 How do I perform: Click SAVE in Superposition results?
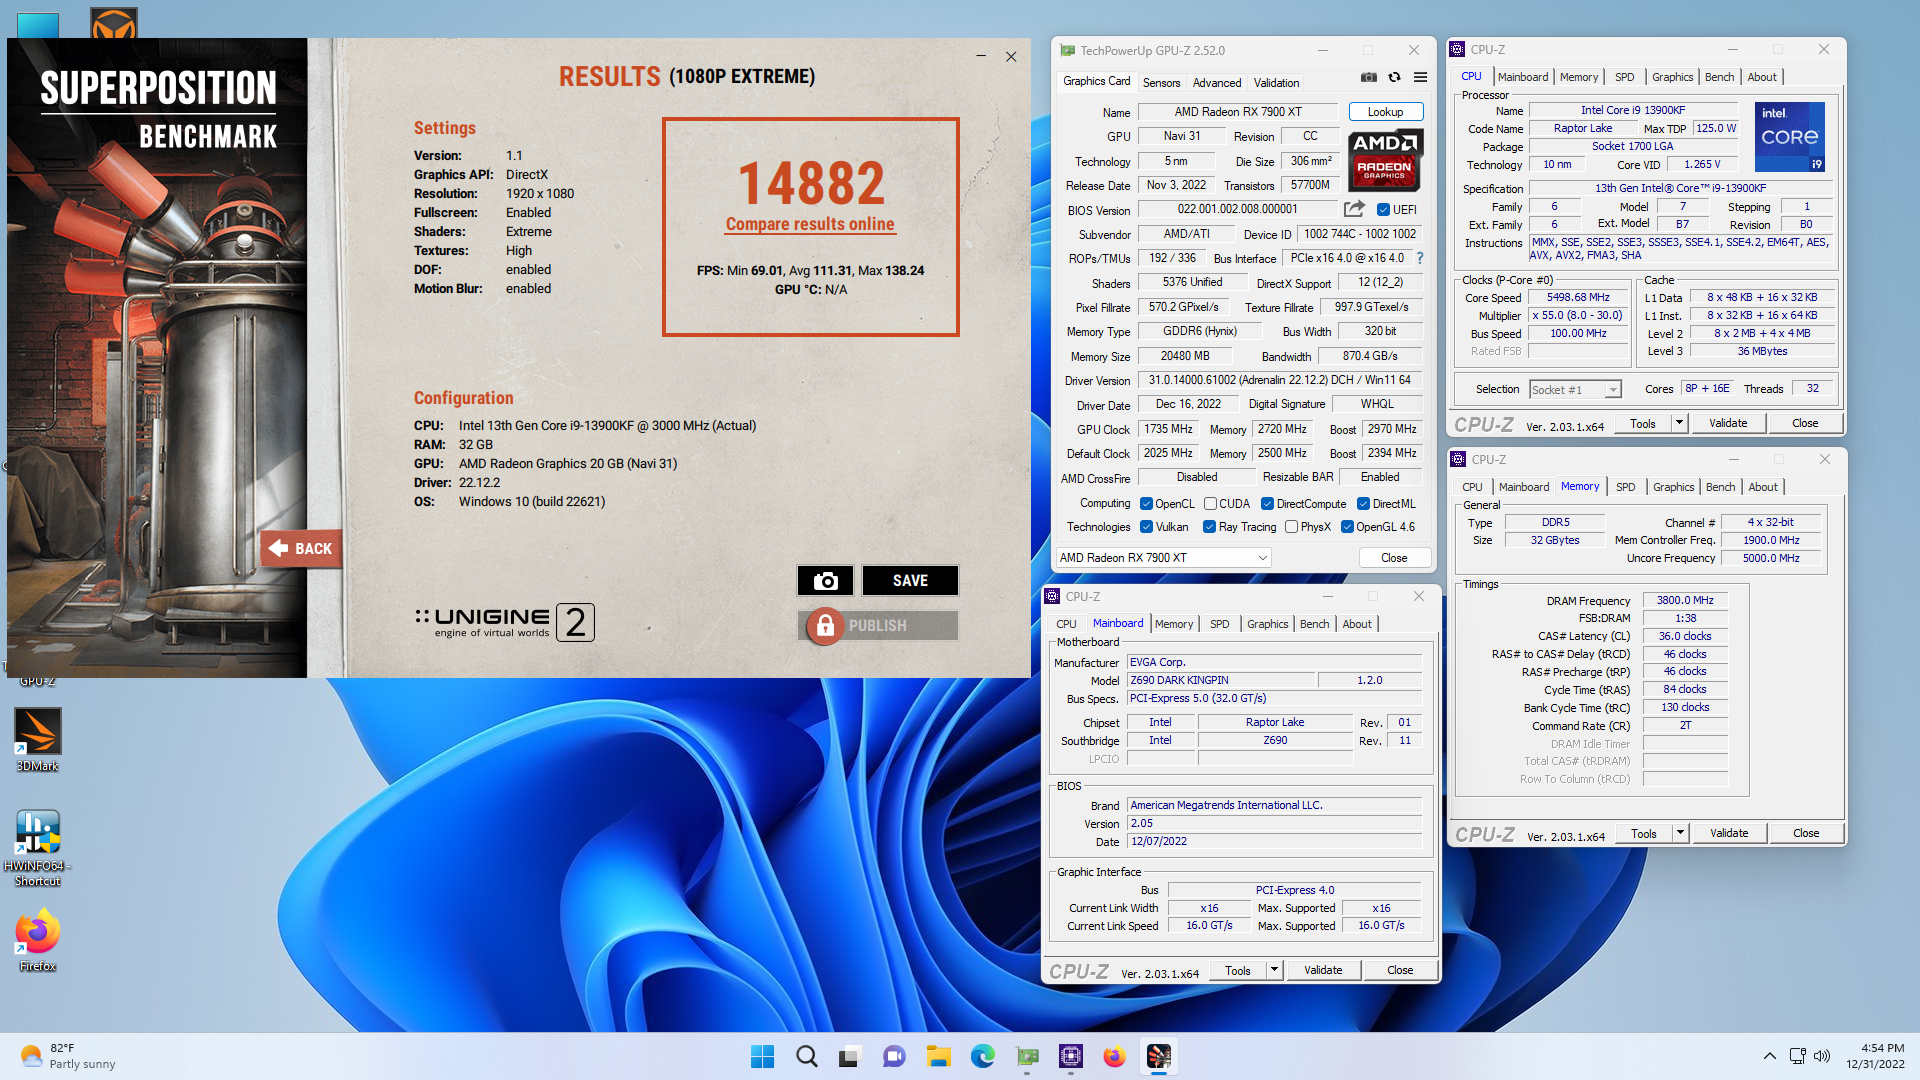[910, 581]
